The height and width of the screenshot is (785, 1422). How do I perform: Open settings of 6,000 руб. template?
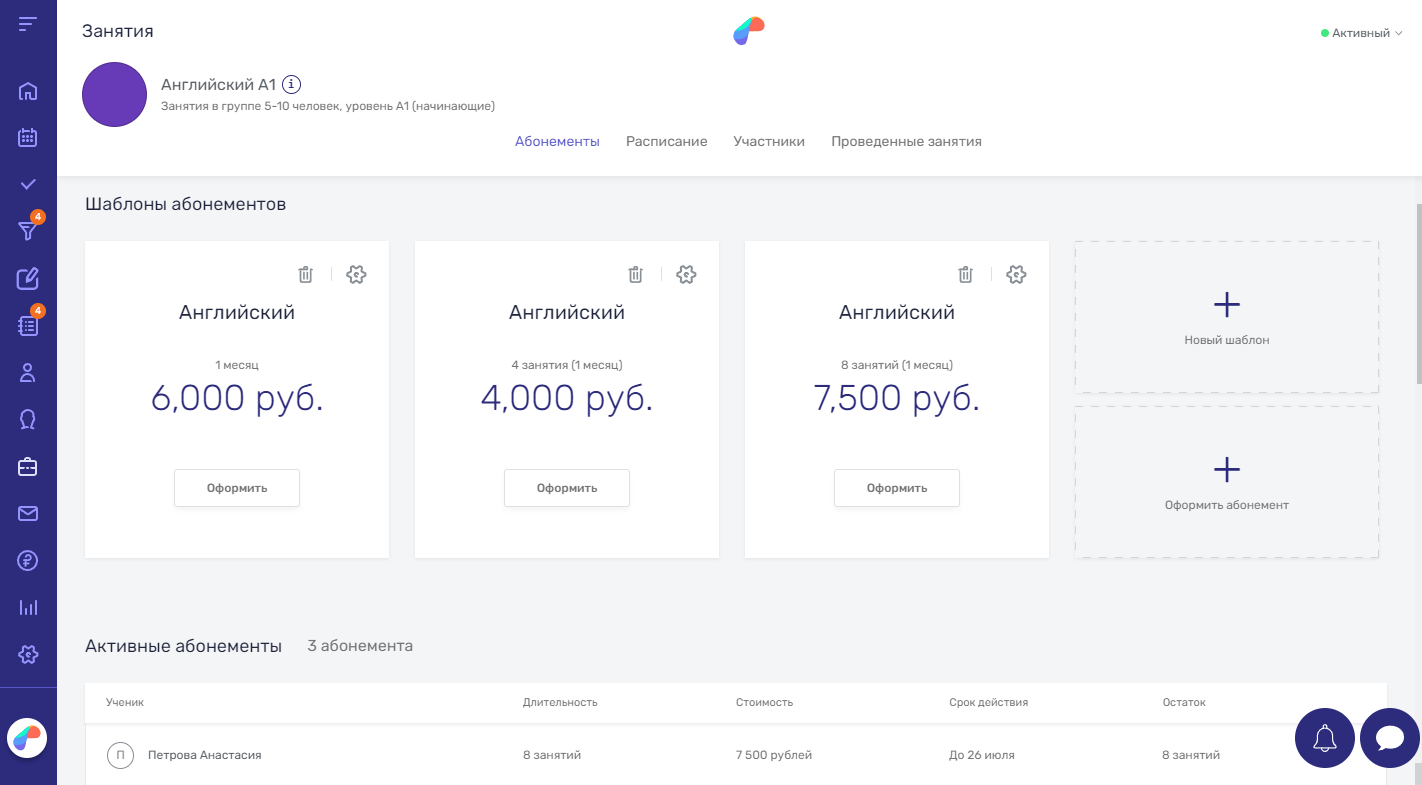click(356, 274)
